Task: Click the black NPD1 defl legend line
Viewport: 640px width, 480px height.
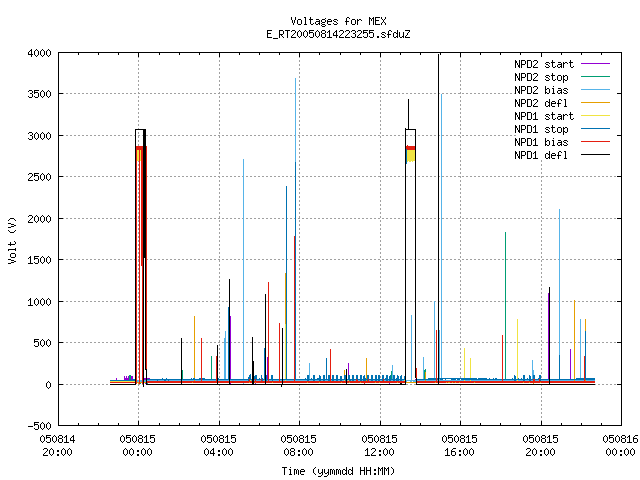Action: (596, 155)
